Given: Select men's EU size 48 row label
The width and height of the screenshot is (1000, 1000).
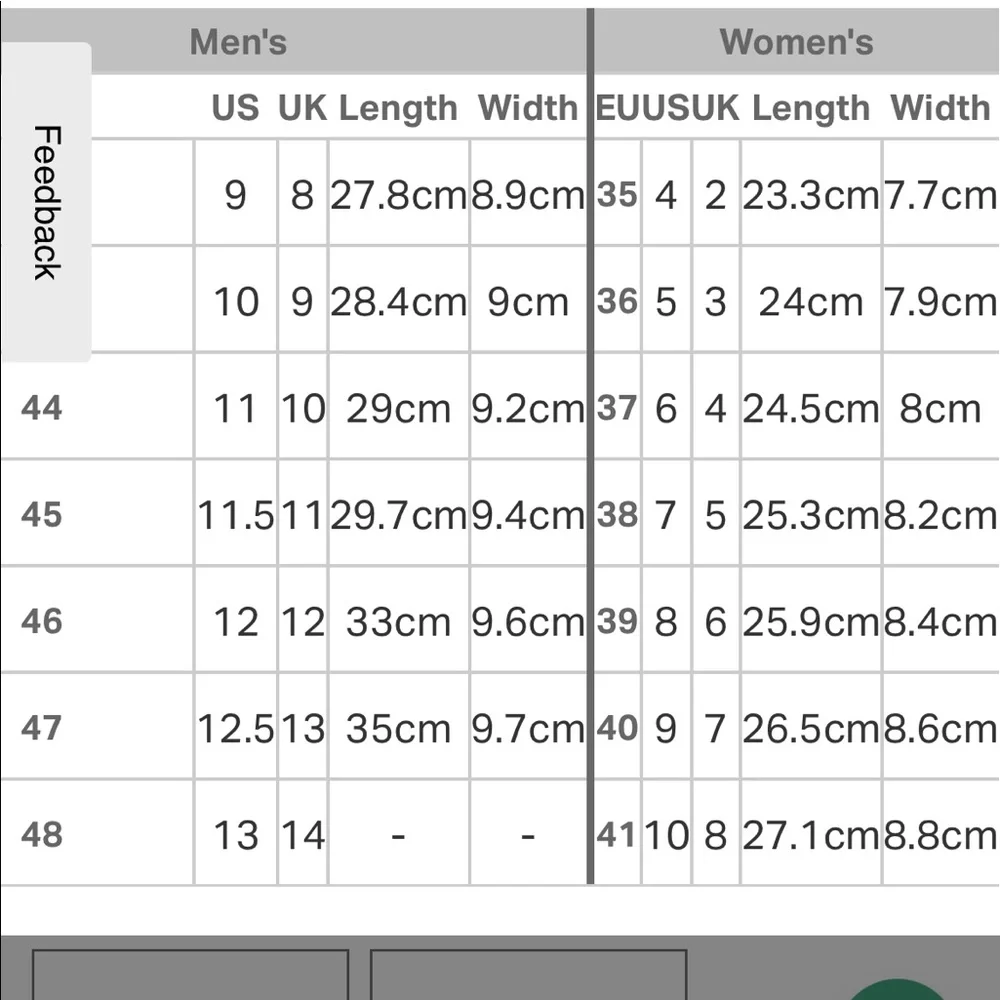Looking at the screenshot, I should [x=41, y=834].
